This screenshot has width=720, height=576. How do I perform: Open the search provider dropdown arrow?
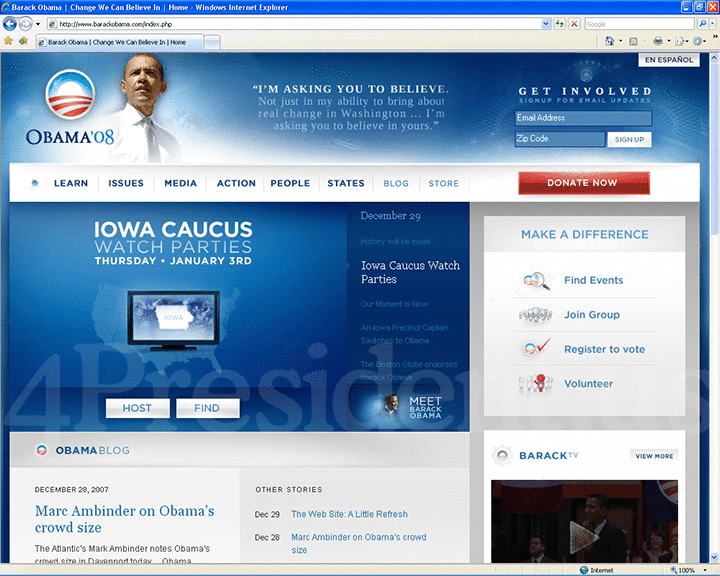pos(712,24)
